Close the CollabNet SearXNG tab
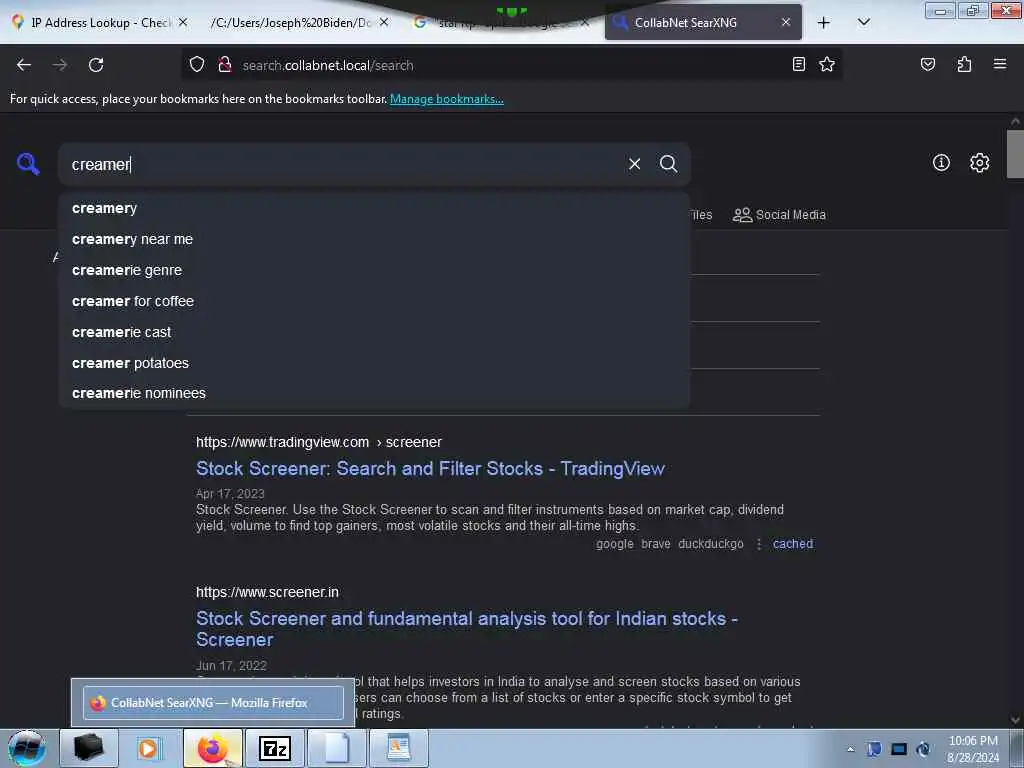Viewport: 1024px width, 768px height. click(786, 22)
